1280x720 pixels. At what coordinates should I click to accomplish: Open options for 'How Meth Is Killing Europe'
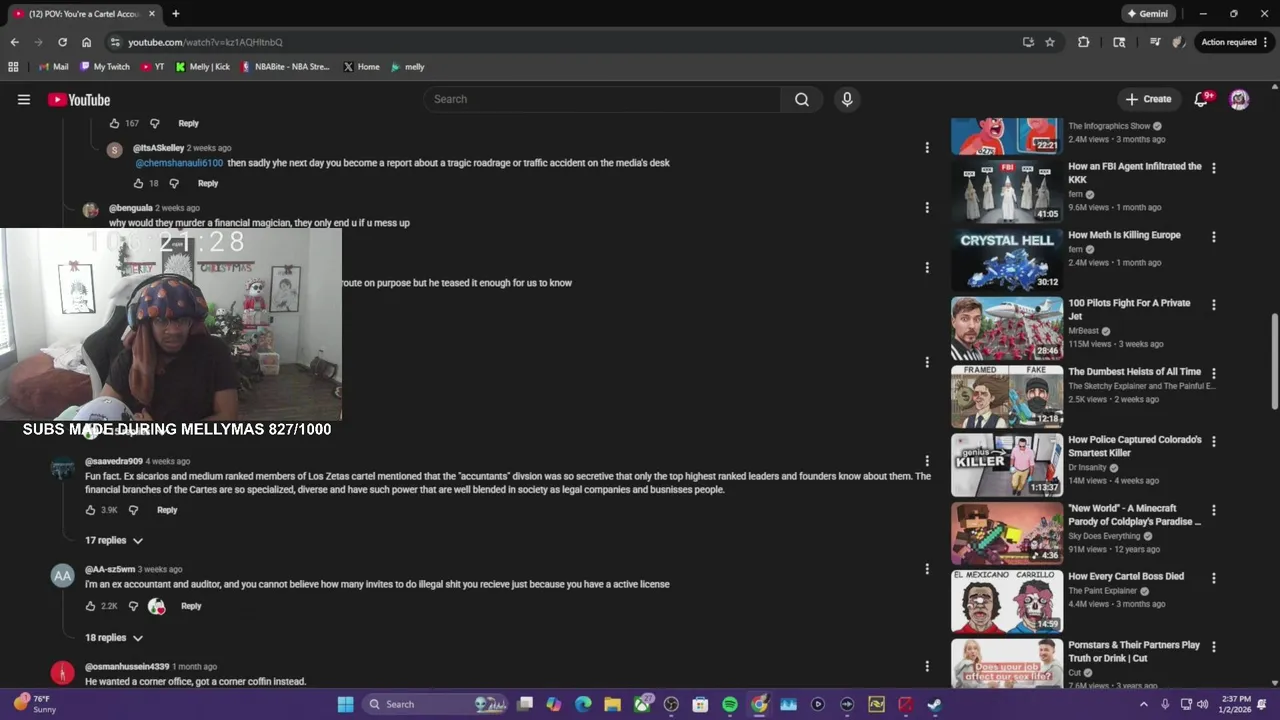pyautogui.click(x=1214, y=237)
